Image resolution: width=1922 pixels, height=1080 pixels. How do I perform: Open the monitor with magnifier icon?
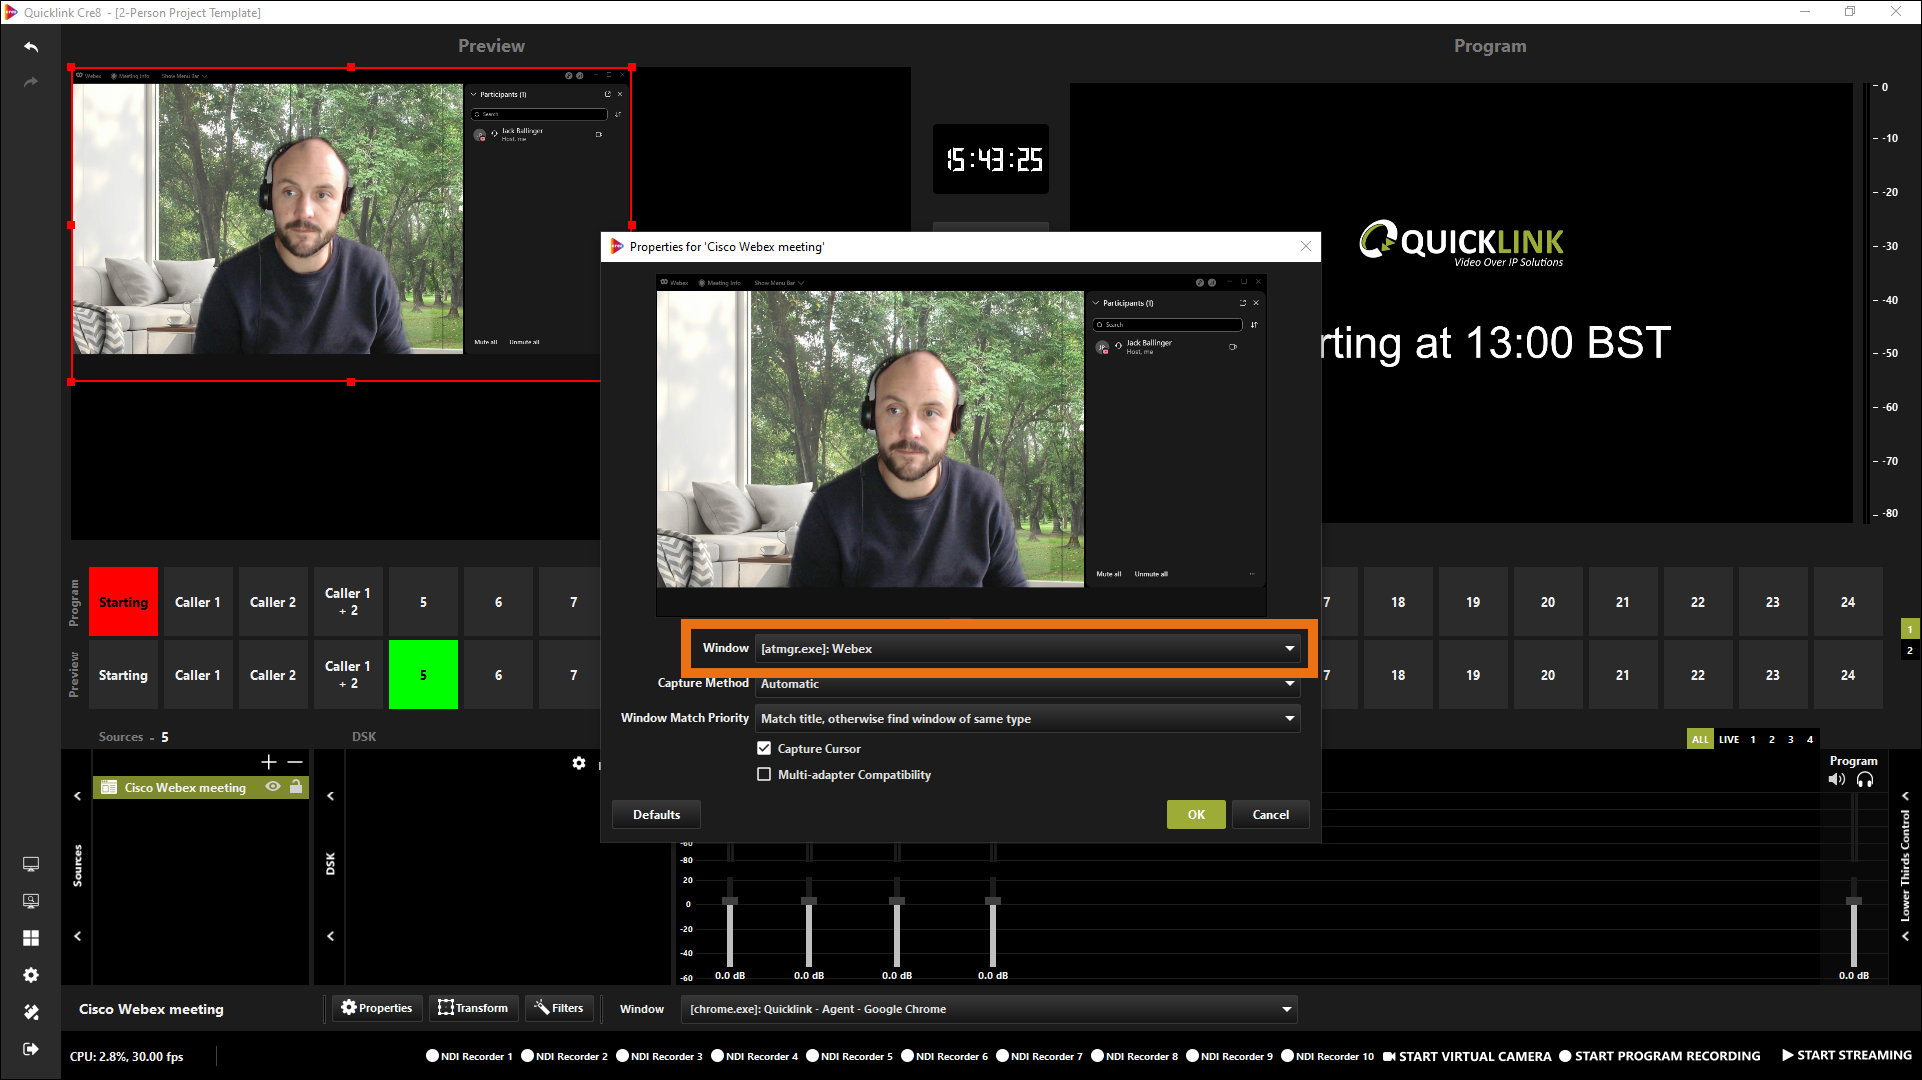point(31,901)
